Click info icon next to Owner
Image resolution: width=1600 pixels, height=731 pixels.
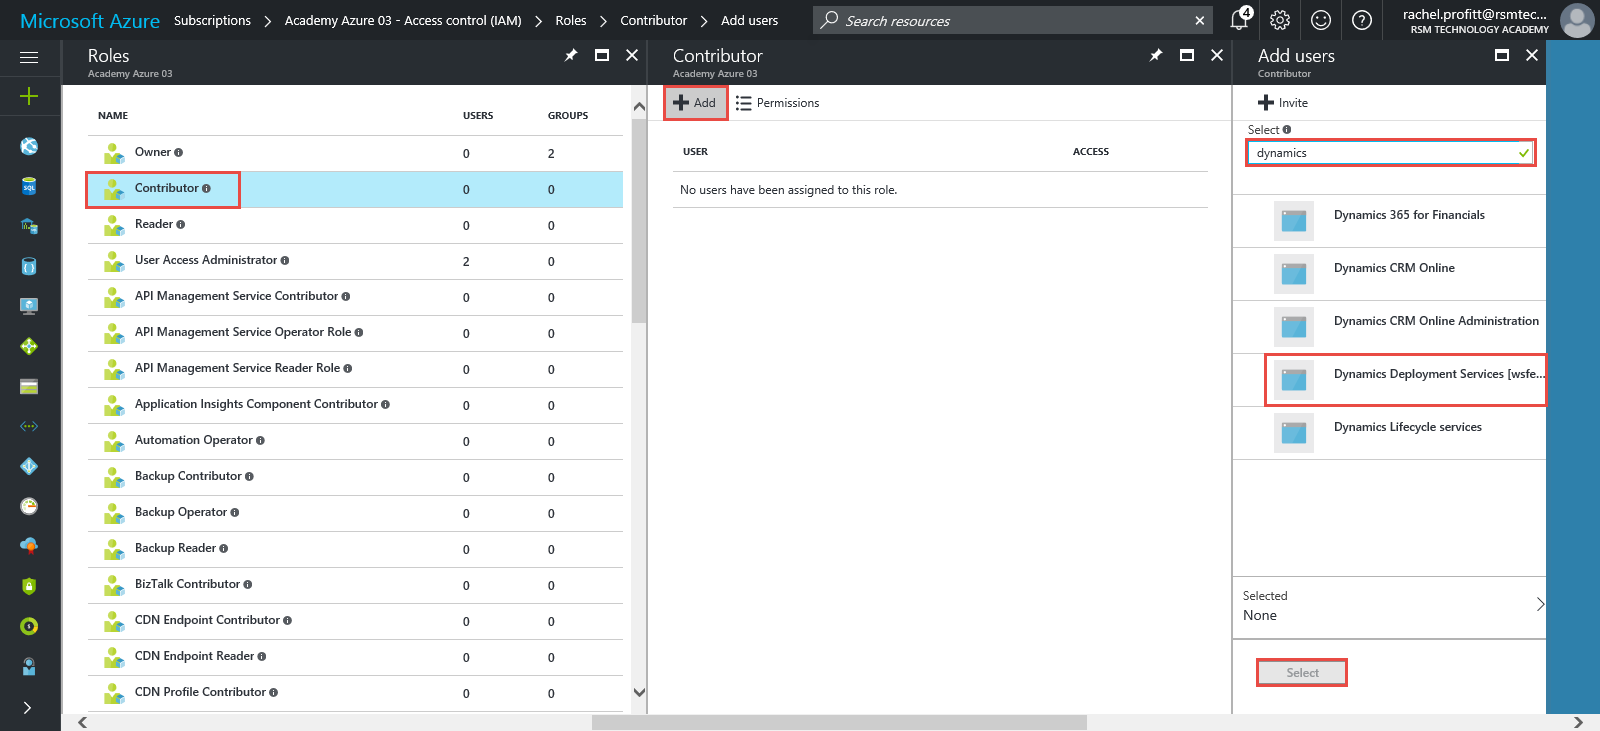179,153
